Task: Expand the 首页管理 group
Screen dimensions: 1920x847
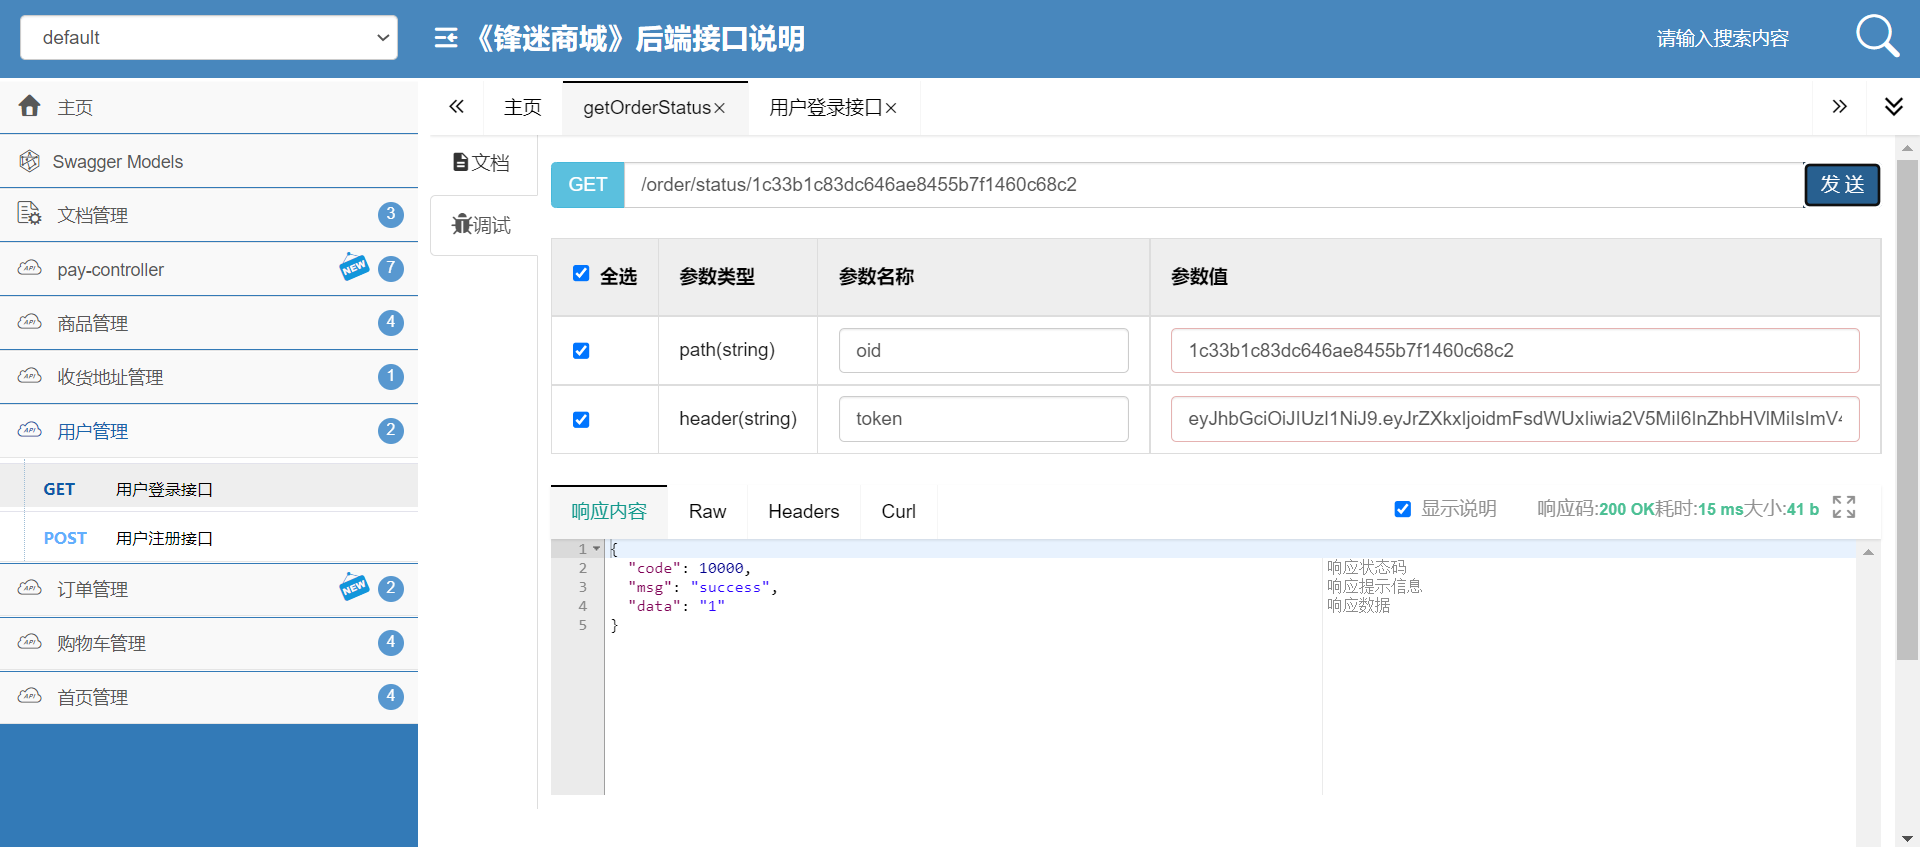Action: (209, 697)
